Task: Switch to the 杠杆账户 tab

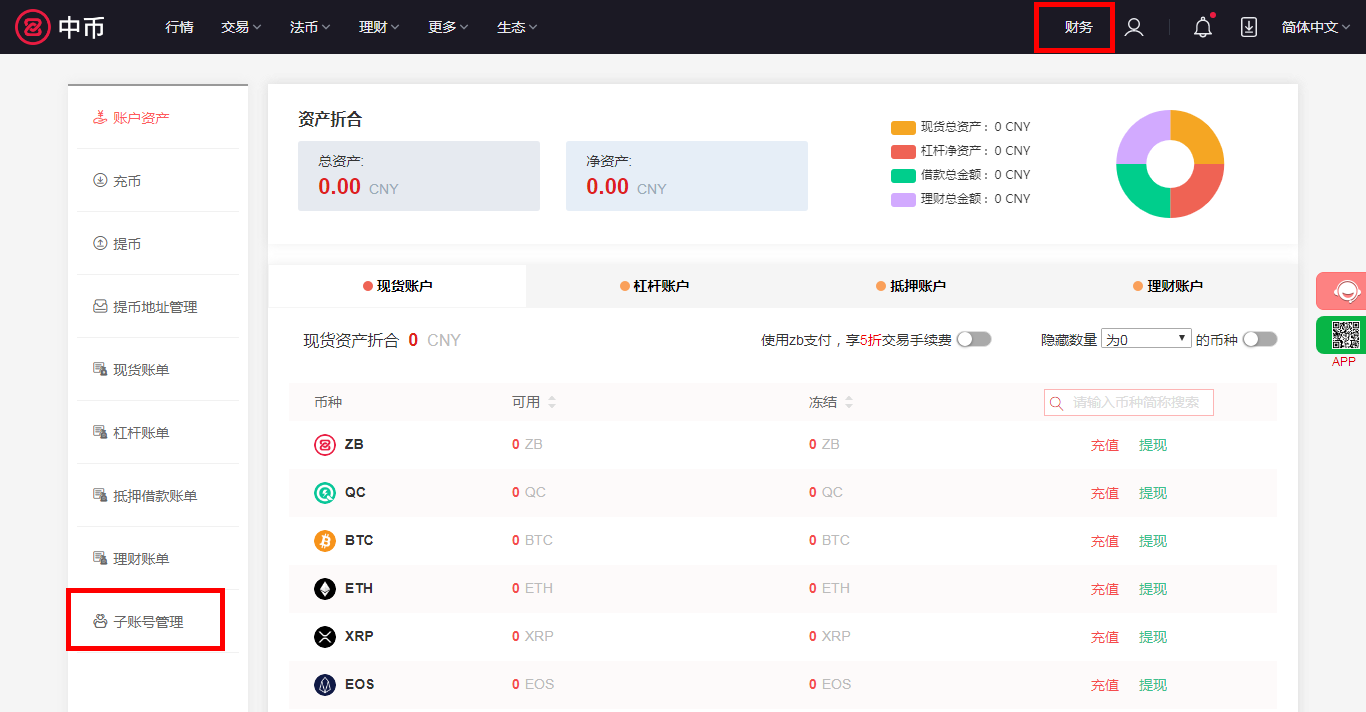Action: pos(654,286)
